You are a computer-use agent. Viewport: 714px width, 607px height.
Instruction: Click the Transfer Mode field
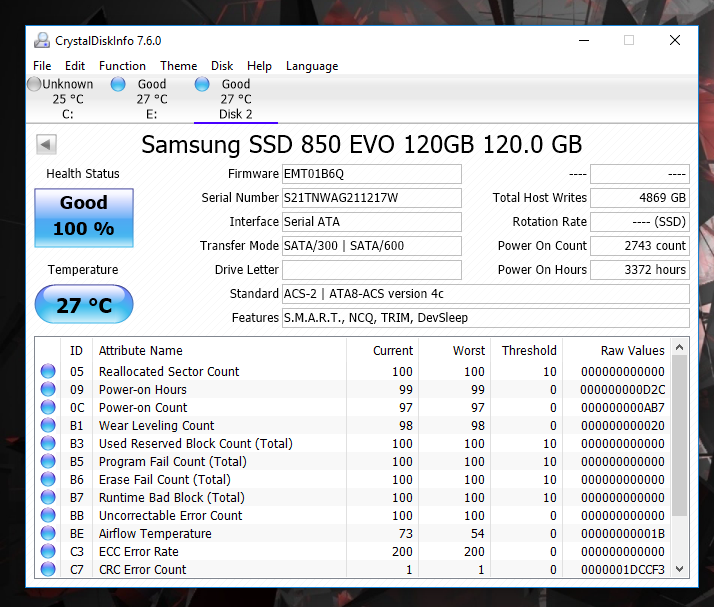pos(372,246)
